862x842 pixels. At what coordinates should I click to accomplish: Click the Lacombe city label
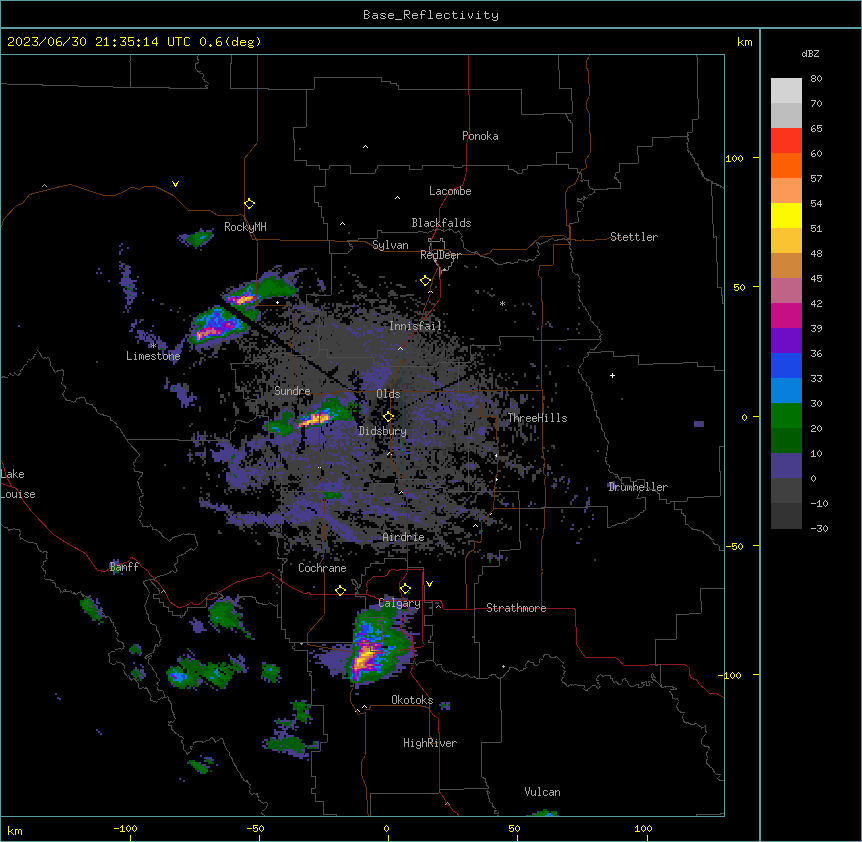pos(450,191)
